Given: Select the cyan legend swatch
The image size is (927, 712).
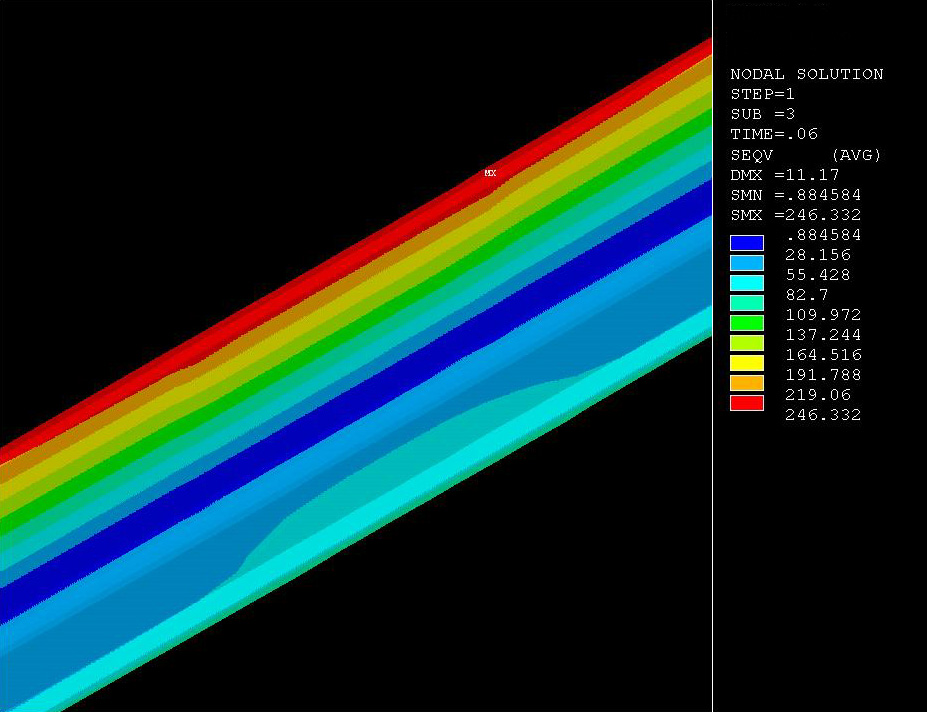Looking at the screenshot, I should coord(747,283).
